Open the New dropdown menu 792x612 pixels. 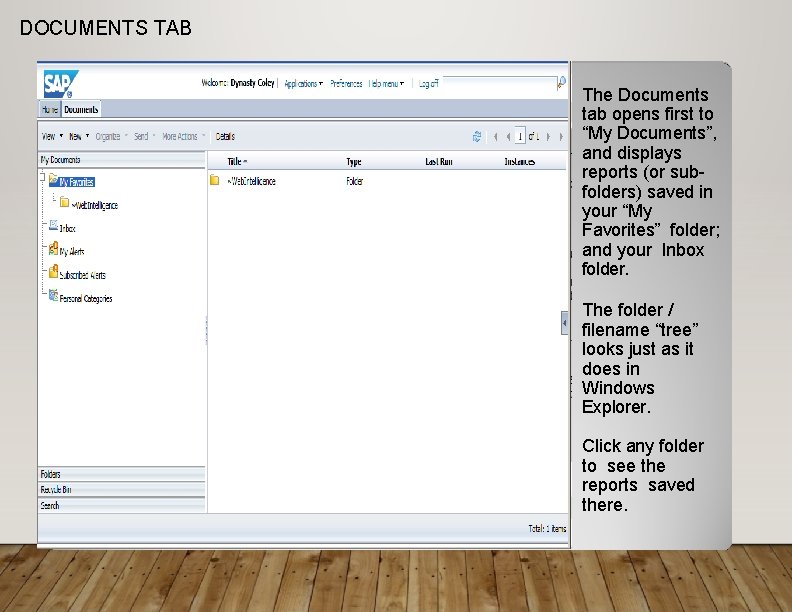point(79,136)
